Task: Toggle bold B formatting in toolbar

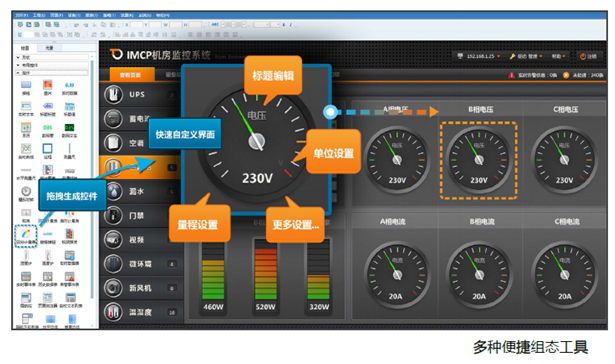Action: (x=284, y=24)
